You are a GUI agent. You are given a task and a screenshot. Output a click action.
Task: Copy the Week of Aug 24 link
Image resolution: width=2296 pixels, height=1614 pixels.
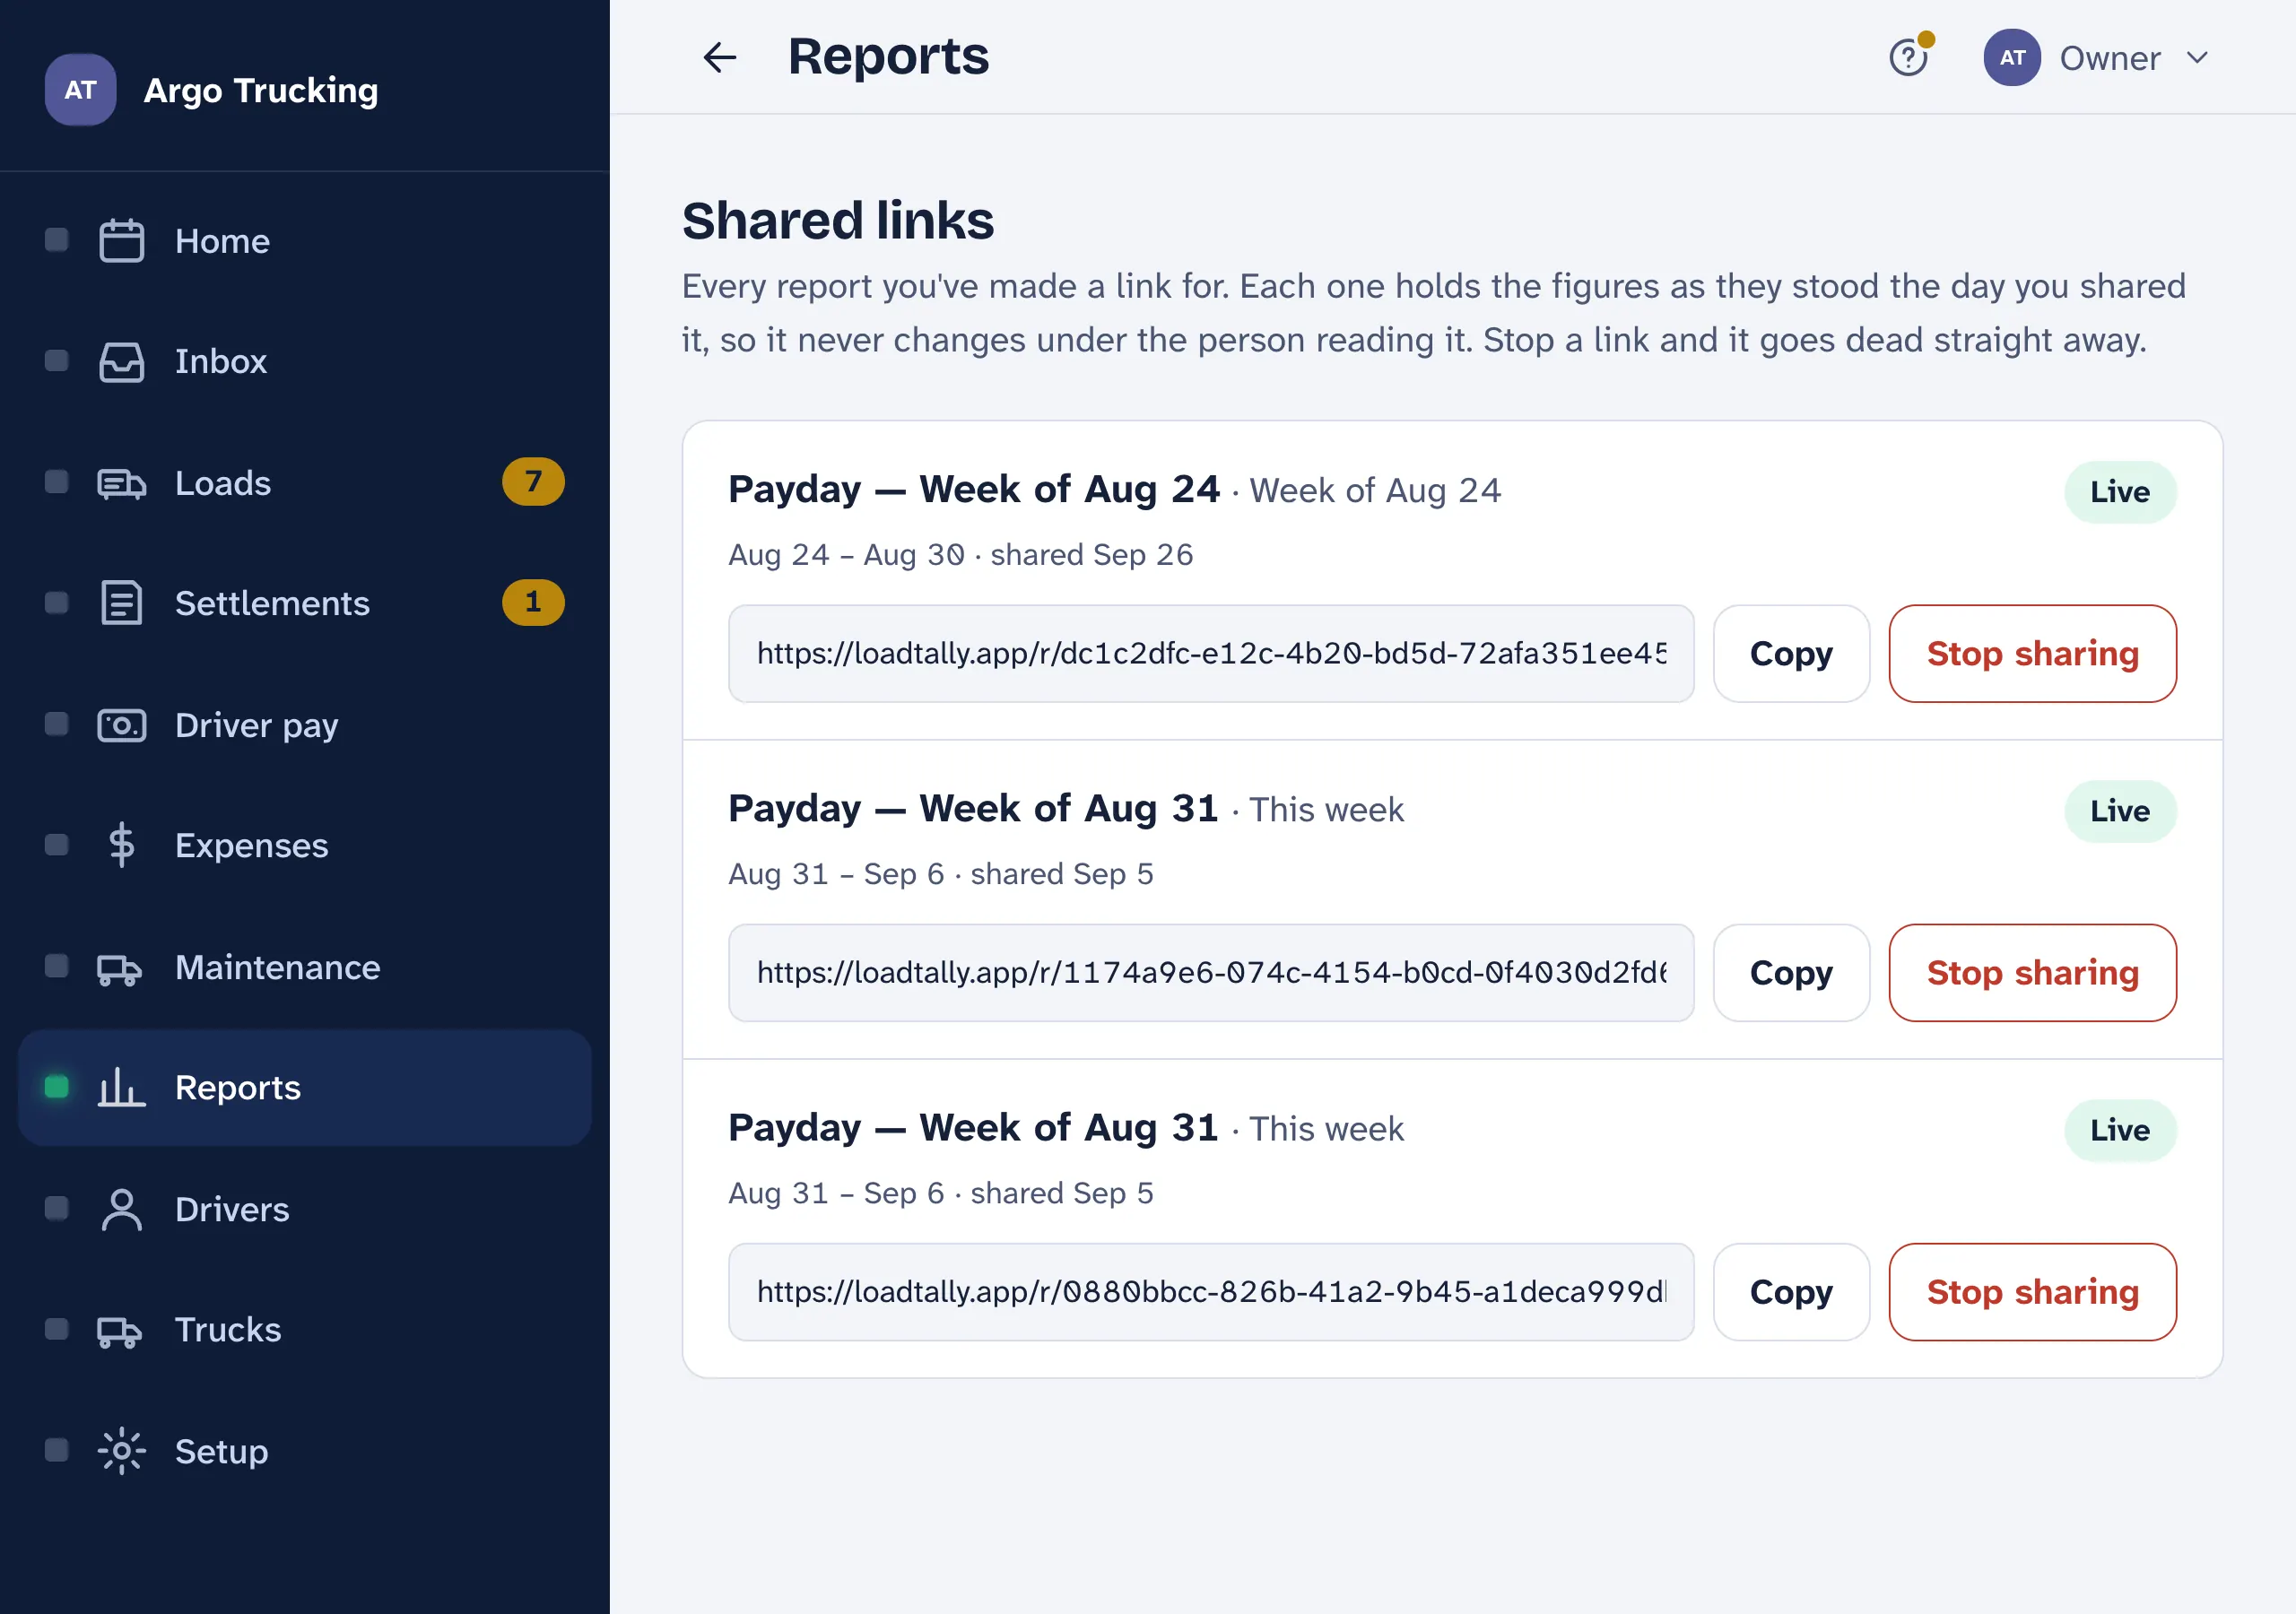coord(1791,654)
